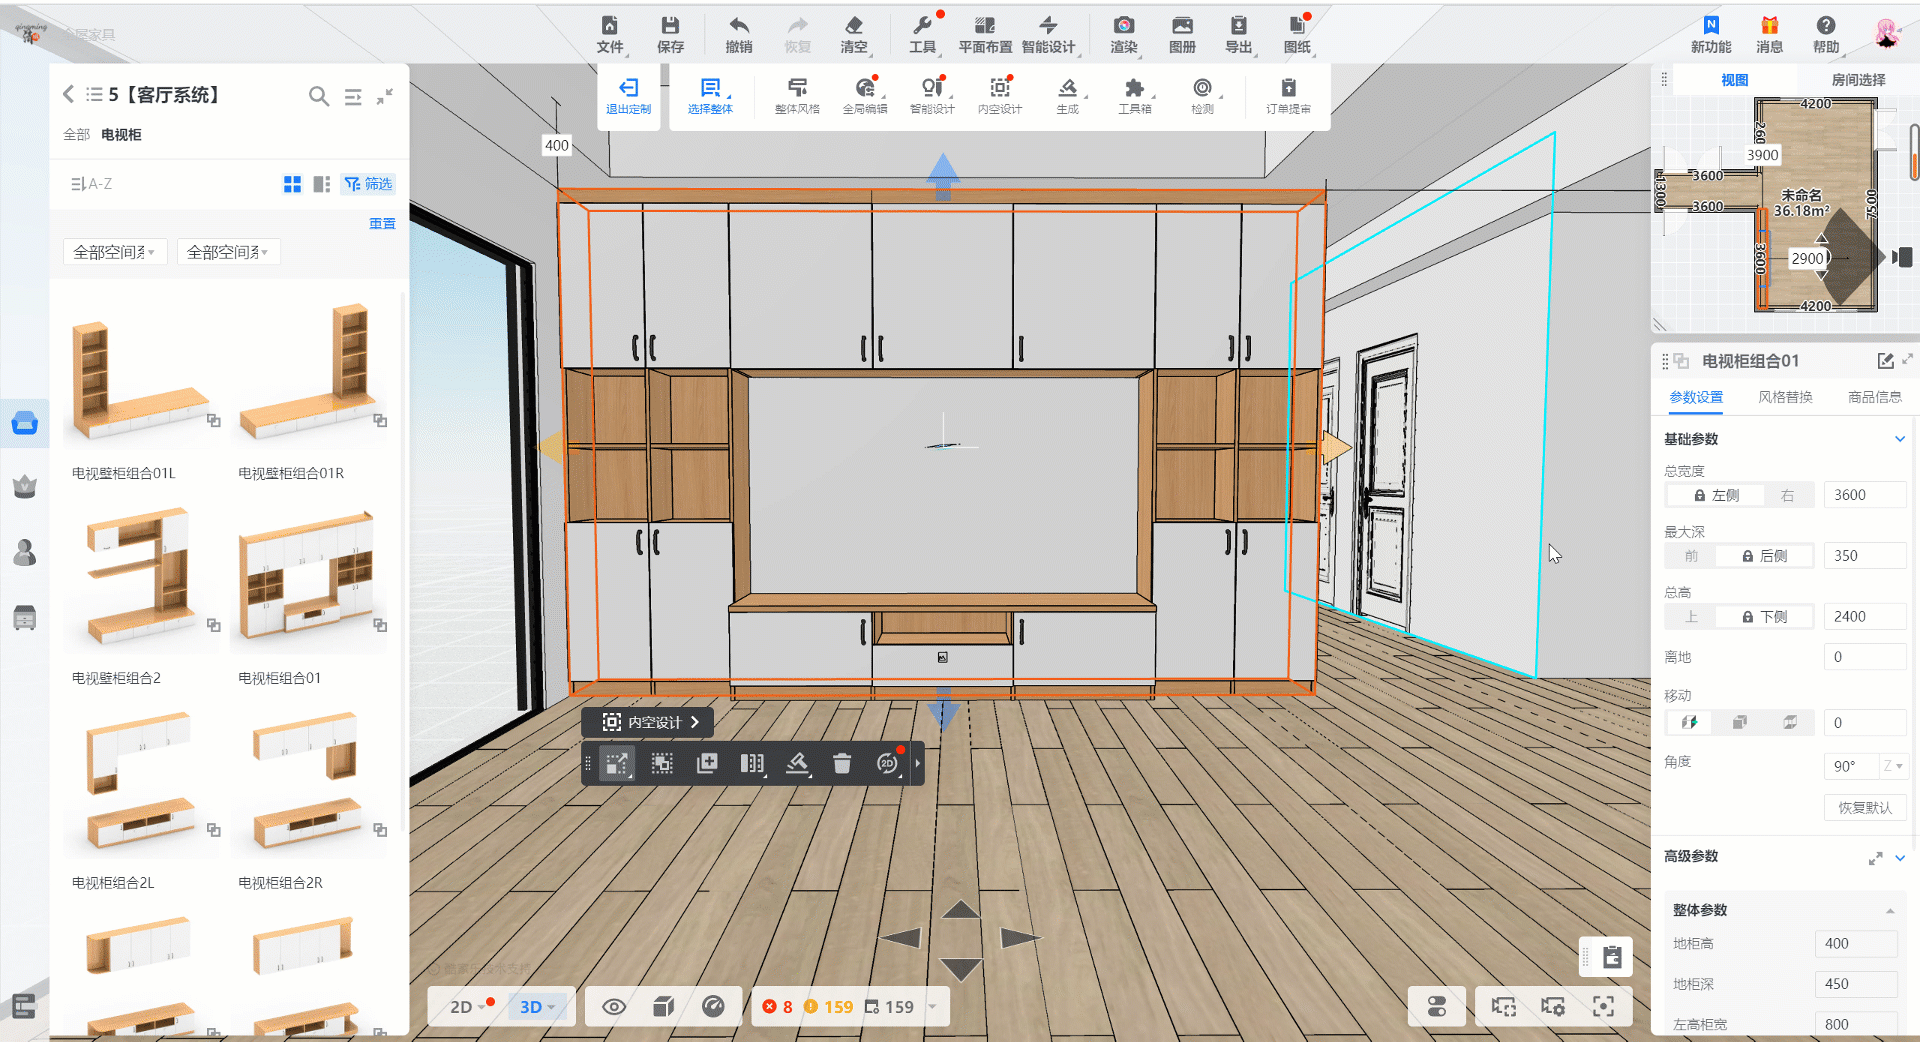Lock total width to left side (左侧)
Image resolution: width=1920 pixels, height=1042 pixels.
point(1716,495)
